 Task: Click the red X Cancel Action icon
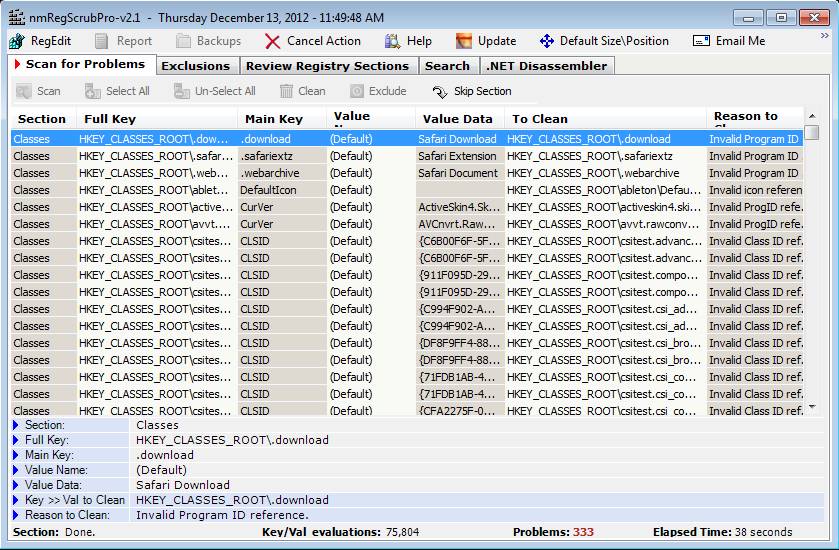pos(273,41)
